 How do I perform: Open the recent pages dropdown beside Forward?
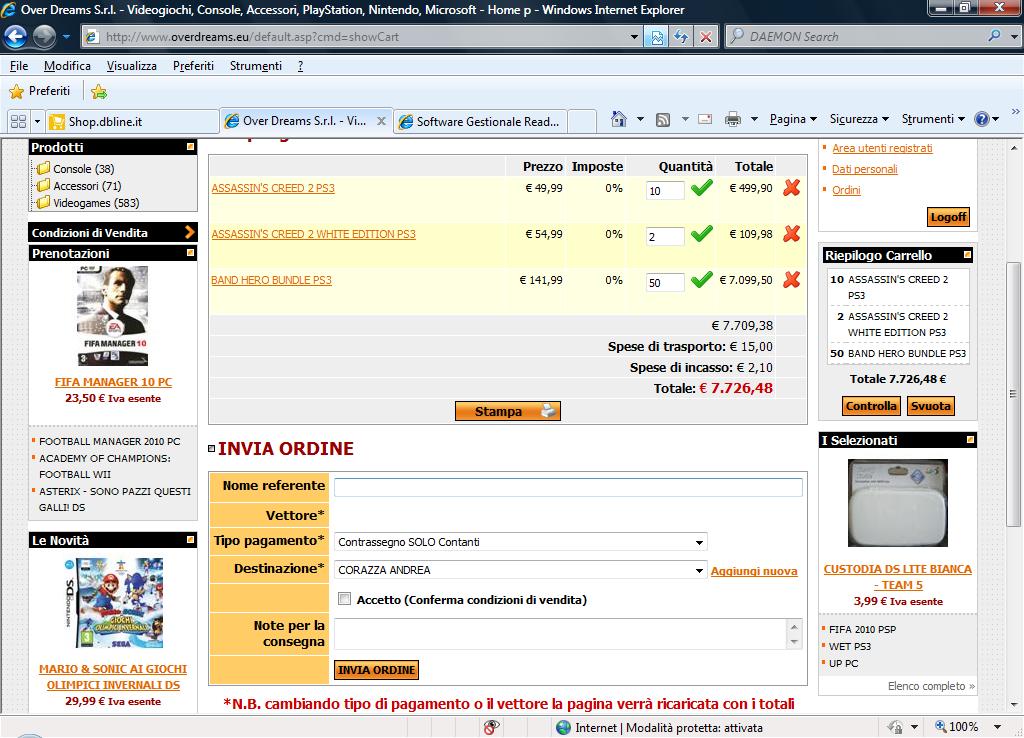pos(66,37)
